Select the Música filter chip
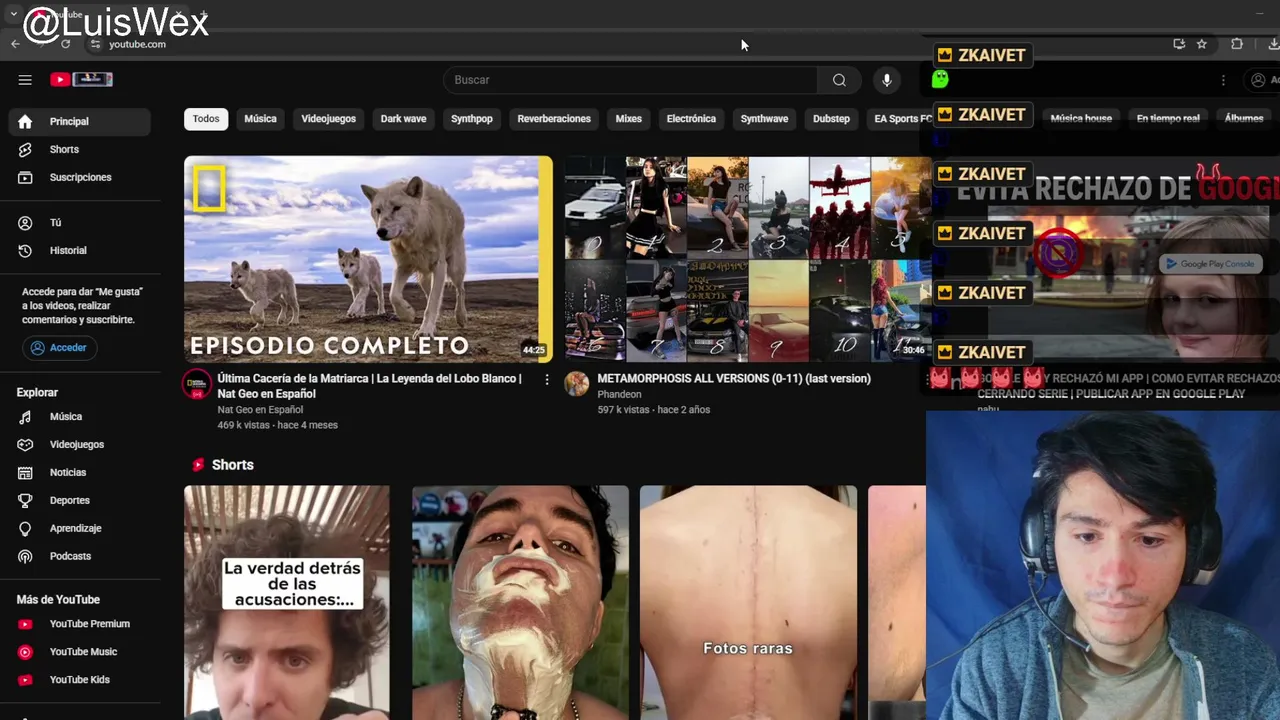 click(260, 119)
